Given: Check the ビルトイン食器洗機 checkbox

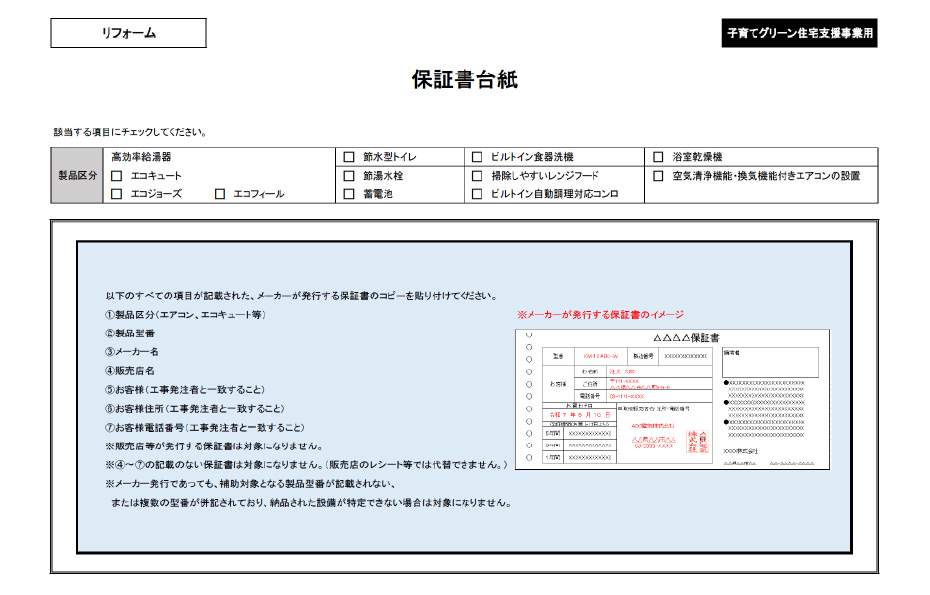Looking at the screenshot, I should [477, 157].
